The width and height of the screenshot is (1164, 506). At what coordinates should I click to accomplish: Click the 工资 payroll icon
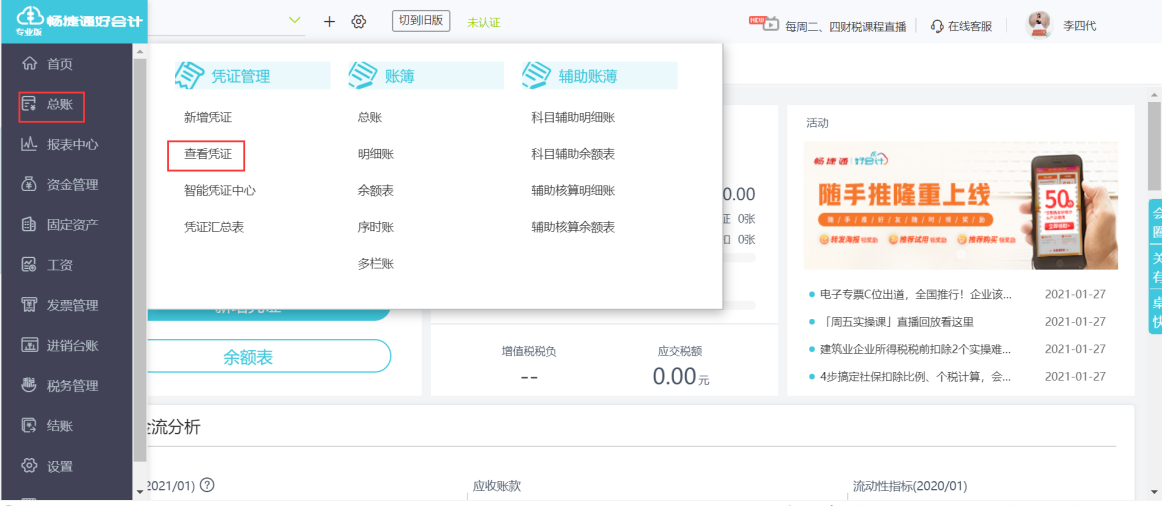point(30,265)
